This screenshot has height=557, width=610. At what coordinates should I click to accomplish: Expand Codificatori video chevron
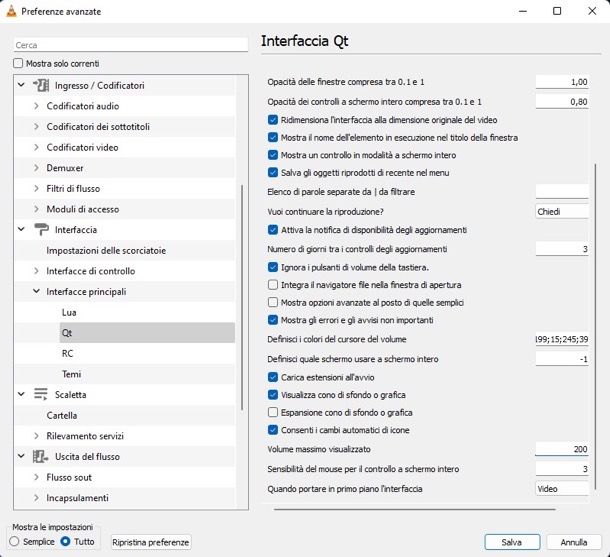click(36, 147)
